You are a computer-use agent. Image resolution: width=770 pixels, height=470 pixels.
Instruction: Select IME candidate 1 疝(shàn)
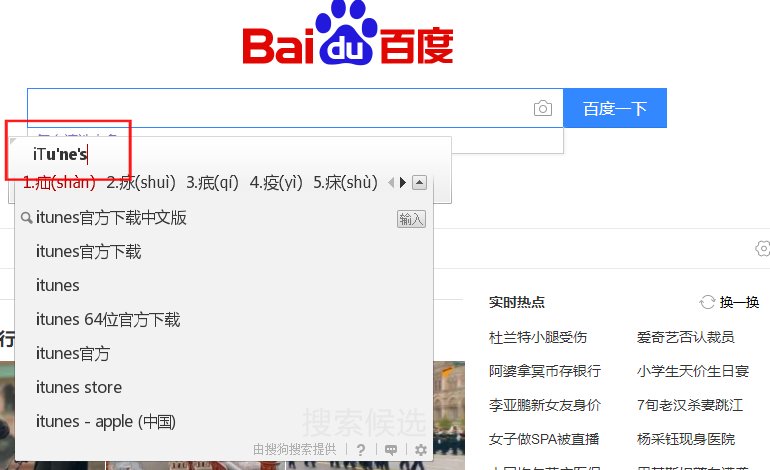59,182
